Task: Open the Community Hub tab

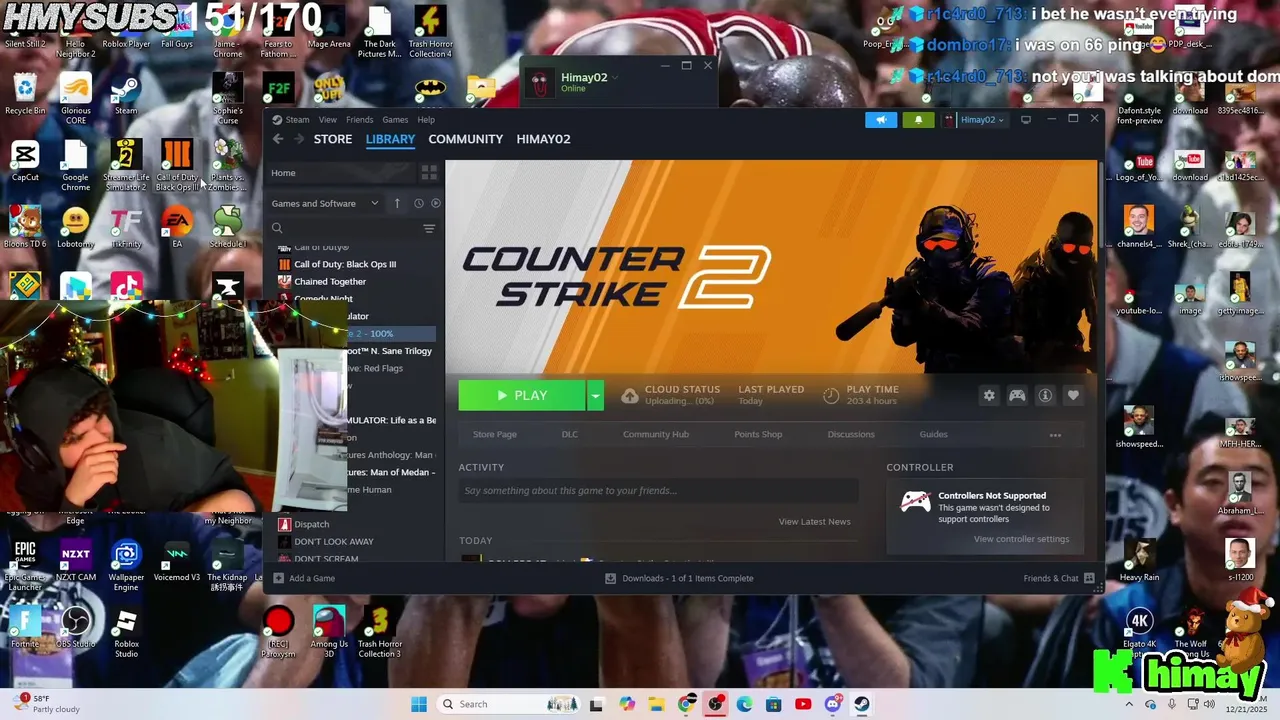Action: 656,434
